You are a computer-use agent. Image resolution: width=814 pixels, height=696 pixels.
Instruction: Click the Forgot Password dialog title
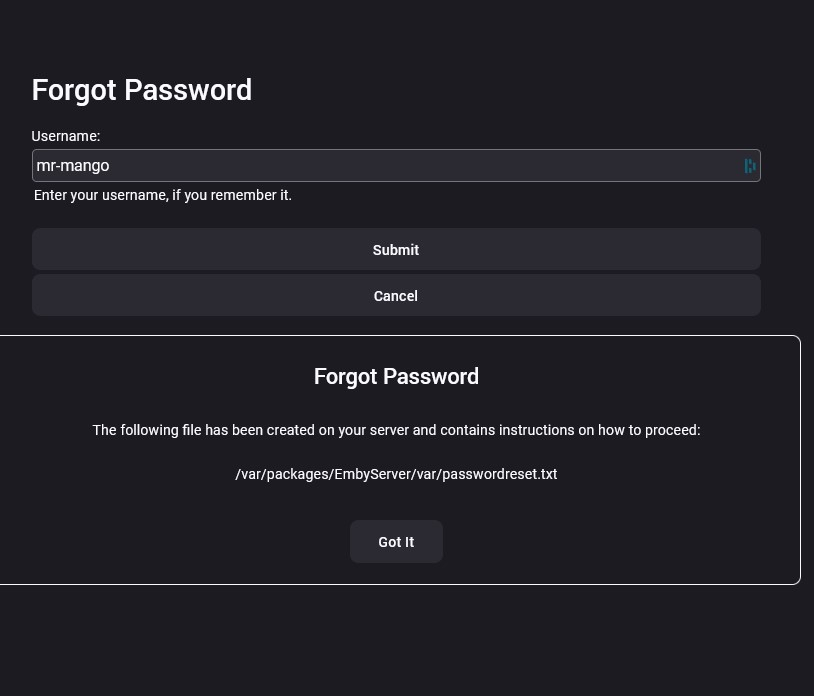pos(396,376)
